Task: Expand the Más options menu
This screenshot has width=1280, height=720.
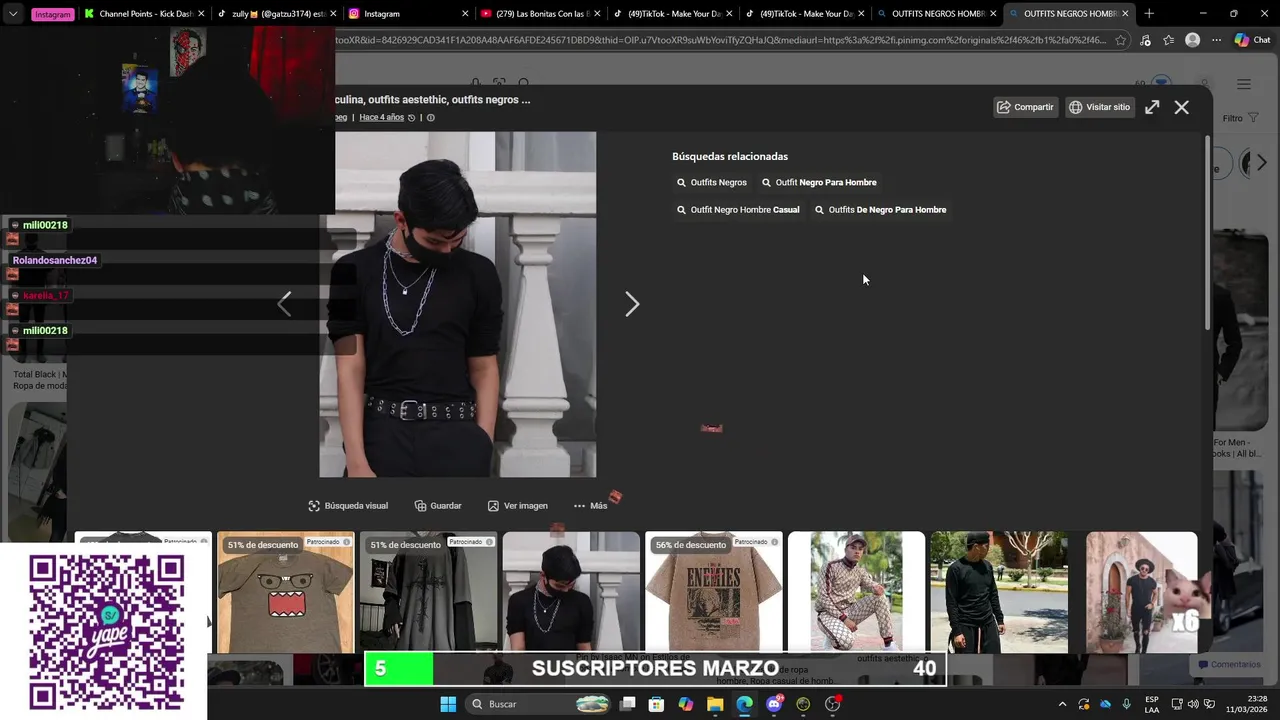Action: pos(590,506)
